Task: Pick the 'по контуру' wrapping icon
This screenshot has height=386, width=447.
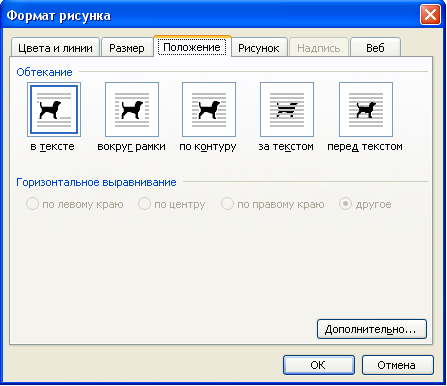Action: pyautogui.click(x=209, y=109)
